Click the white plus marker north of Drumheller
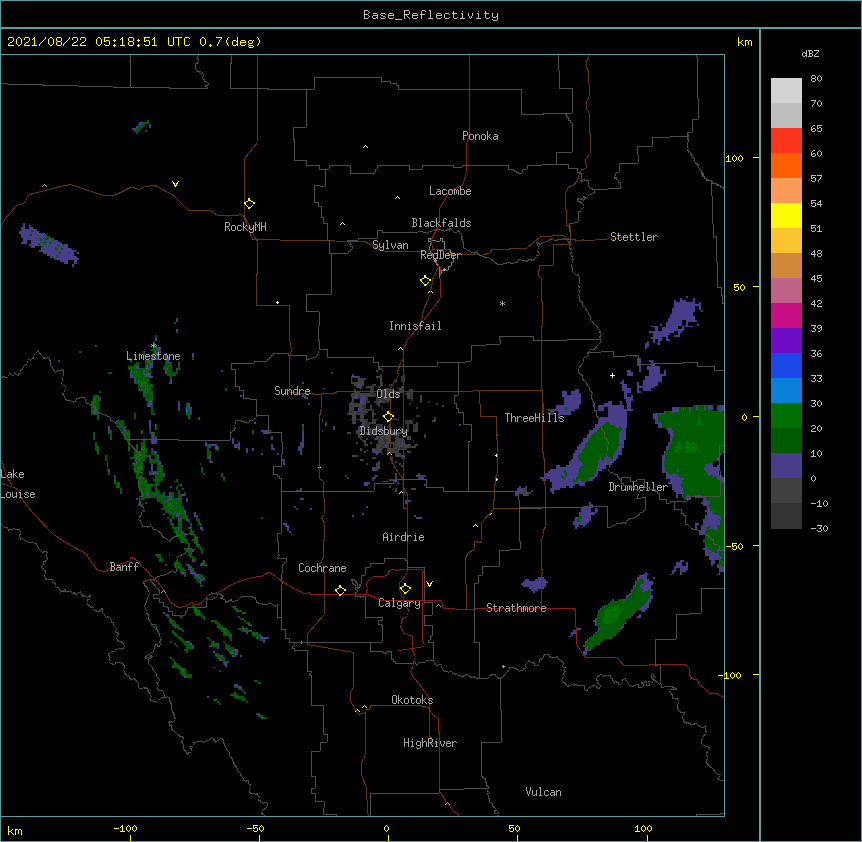Screen dimensions: 862x842 612,375
